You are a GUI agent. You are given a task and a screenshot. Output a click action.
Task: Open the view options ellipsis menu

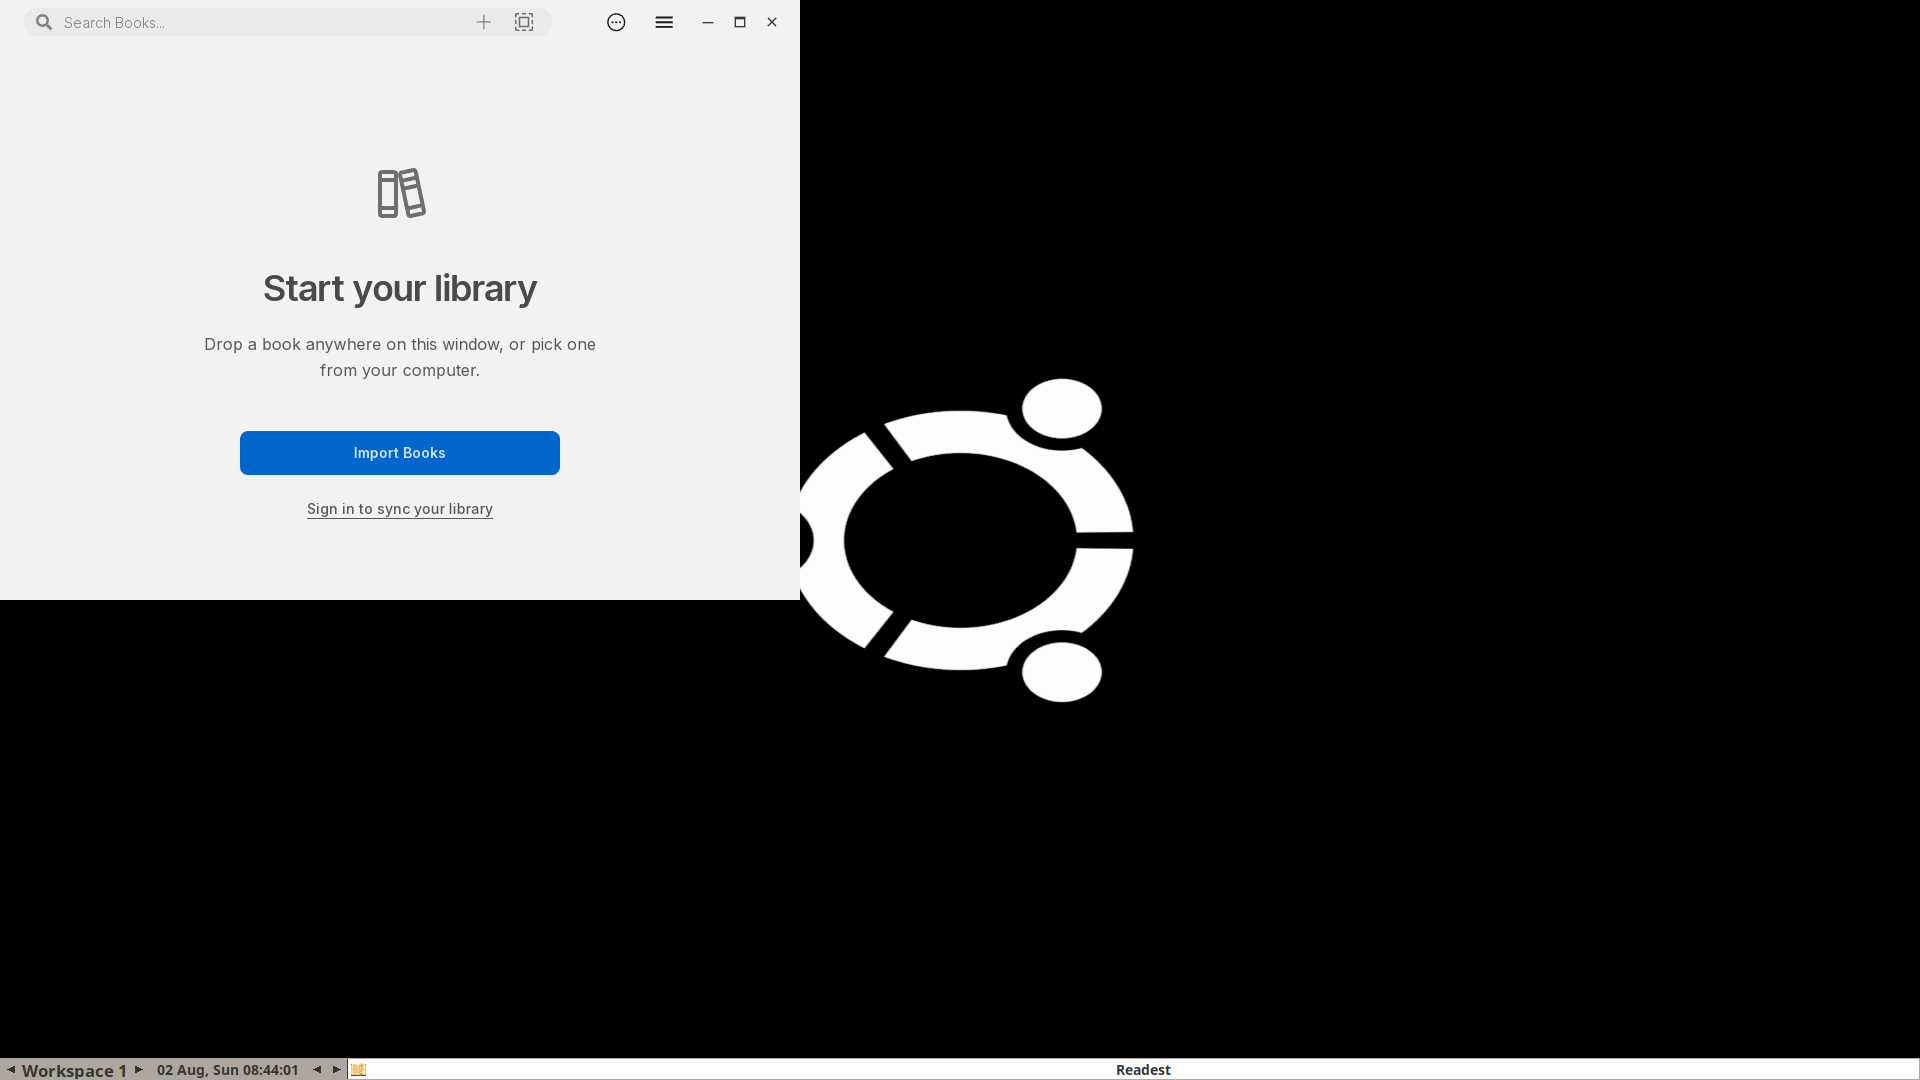[616, 22]
